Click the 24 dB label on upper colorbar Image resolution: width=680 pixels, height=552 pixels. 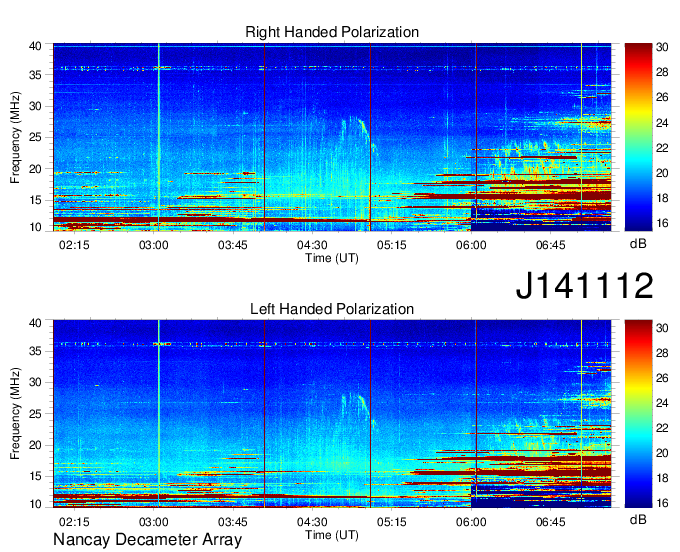pos(662,123)
